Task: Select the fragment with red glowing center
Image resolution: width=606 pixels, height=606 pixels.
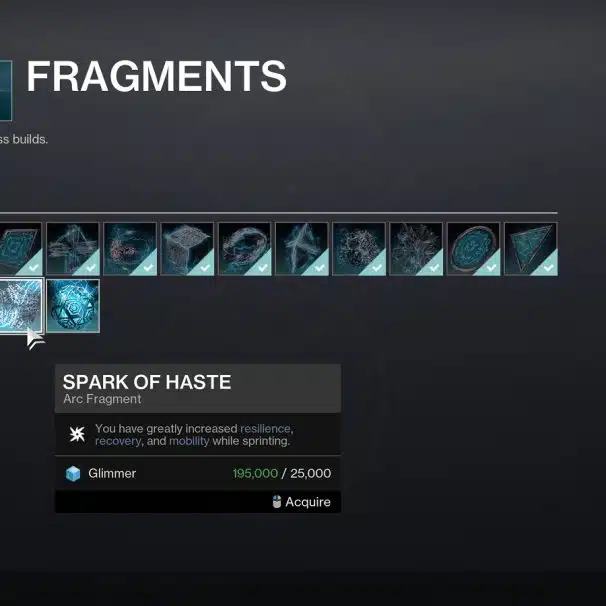Action: tap(130, 249)
